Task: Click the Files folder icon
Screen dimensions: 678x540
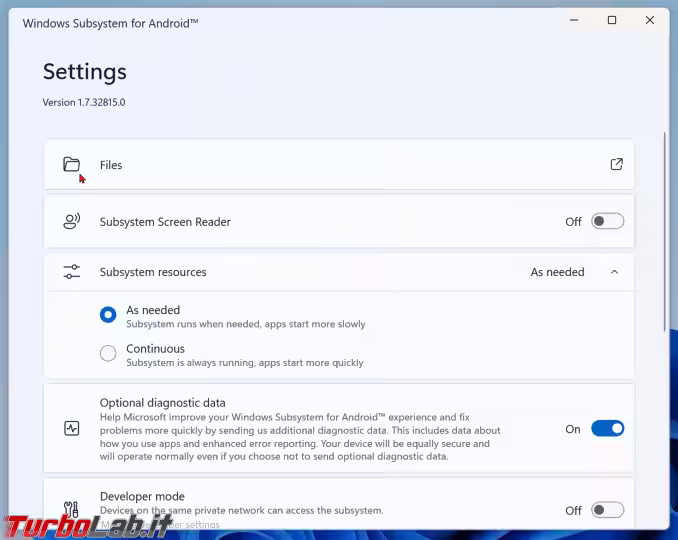Action: coord(71,164)
